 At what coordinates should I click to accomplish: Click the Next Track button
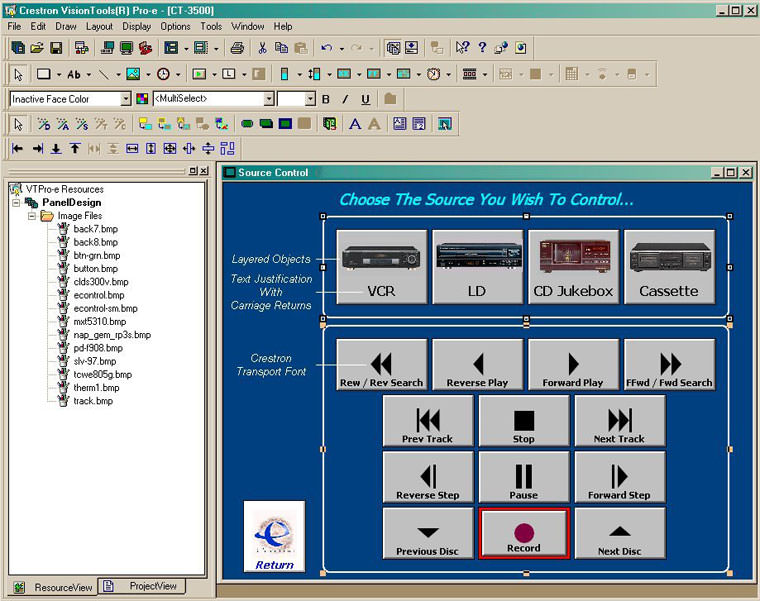pos(620,421)
